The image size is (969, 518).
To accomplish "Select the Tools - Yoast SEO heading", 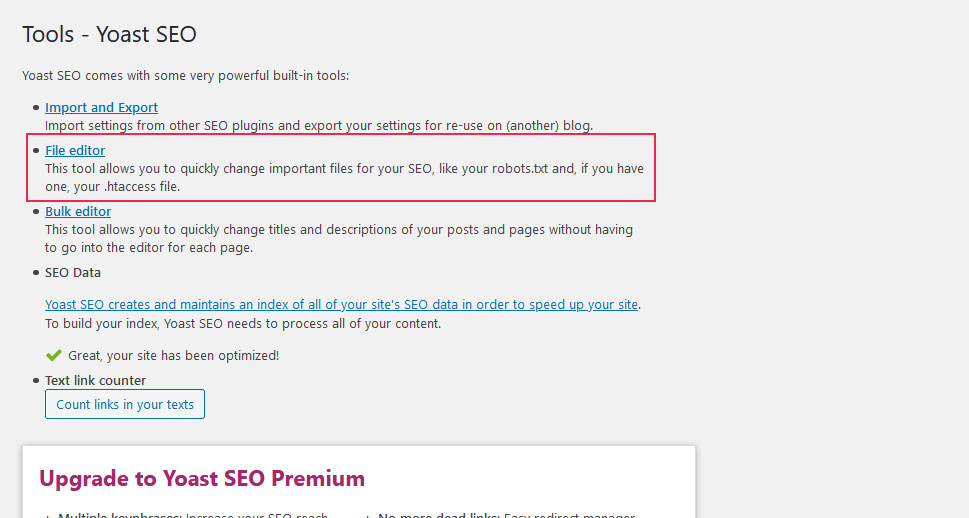I will pos(109,34).
